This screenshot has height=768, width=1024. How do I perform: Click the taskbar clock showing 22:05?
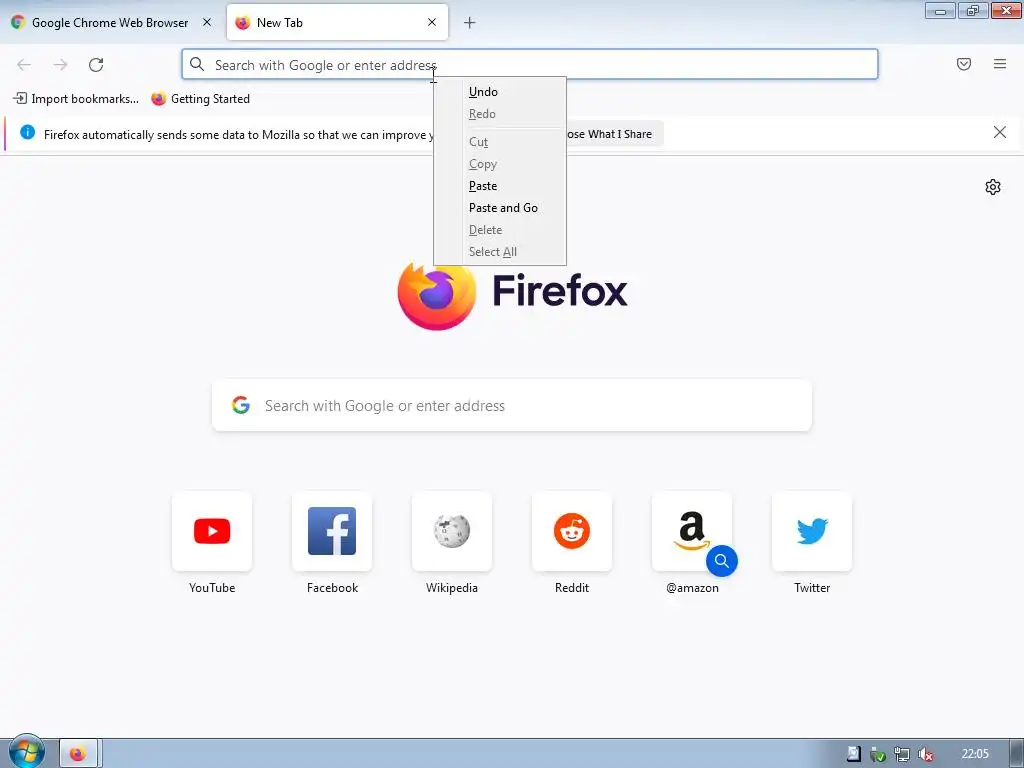point(975,754)
